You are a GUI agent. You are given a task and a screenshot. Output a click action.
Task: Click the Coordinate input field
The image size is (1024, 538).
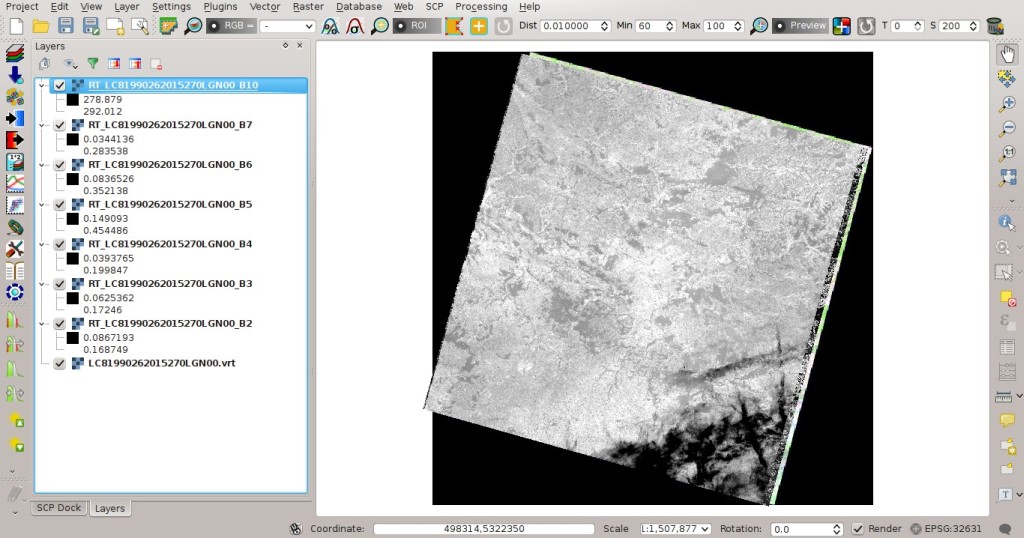(484, 529)
